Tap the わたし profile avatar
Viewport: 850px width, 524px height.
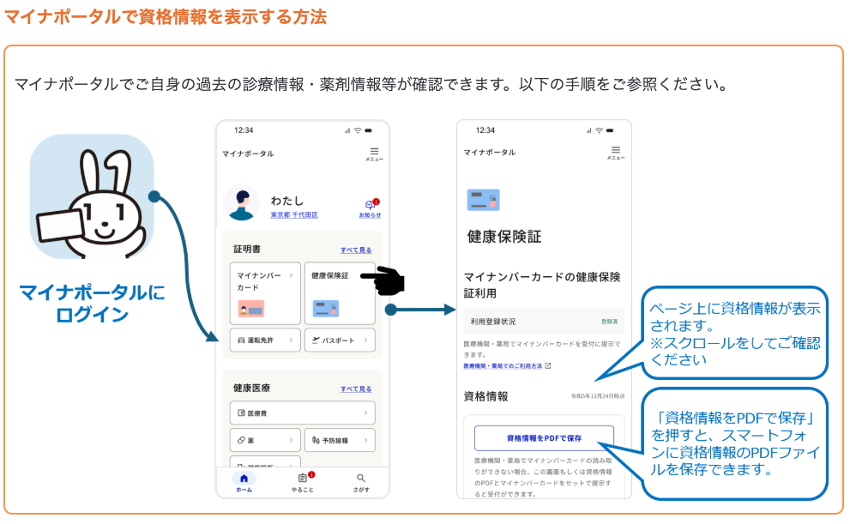241,203
